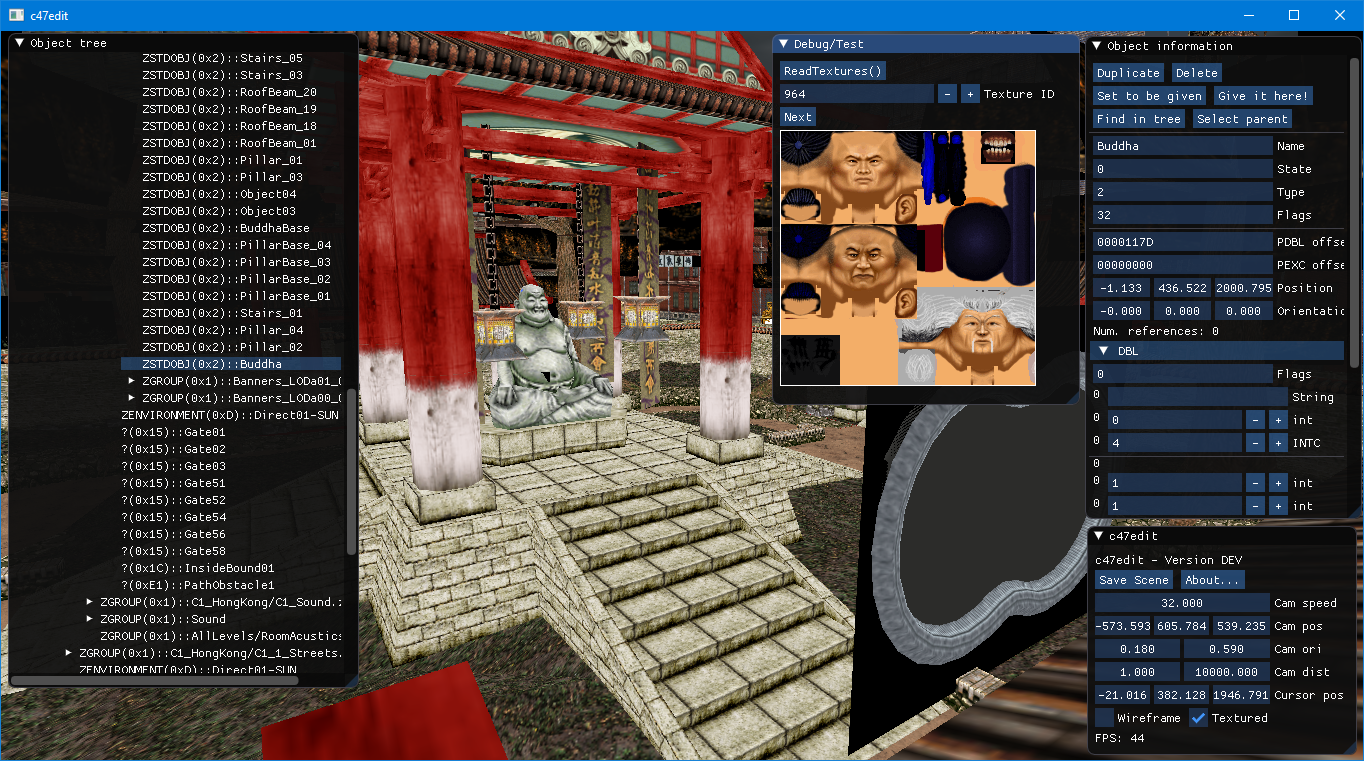
Task: Decrease Texture ID with minus button
Action: (947, 94)
